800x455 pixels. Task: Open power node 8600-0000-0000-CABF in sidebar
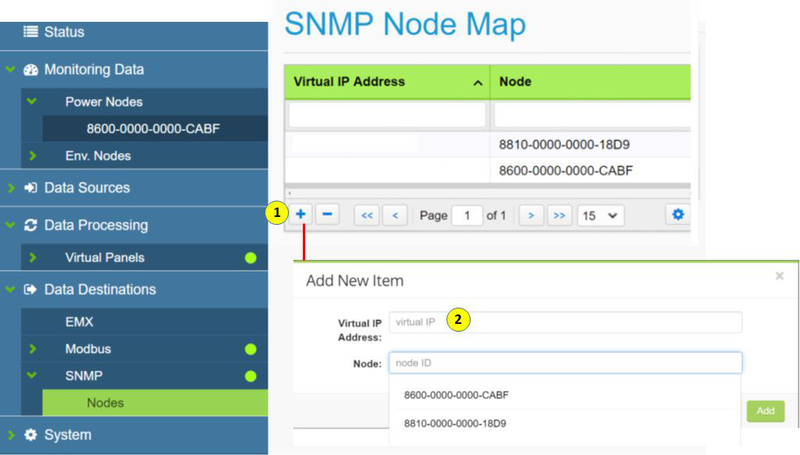point(153,129)
